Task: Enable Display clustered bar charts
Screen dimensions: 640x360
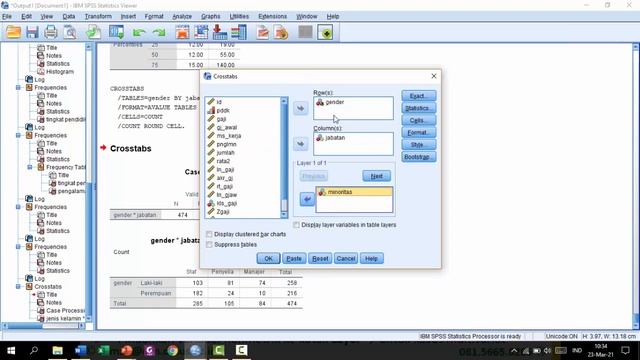Action: (209, 234)
